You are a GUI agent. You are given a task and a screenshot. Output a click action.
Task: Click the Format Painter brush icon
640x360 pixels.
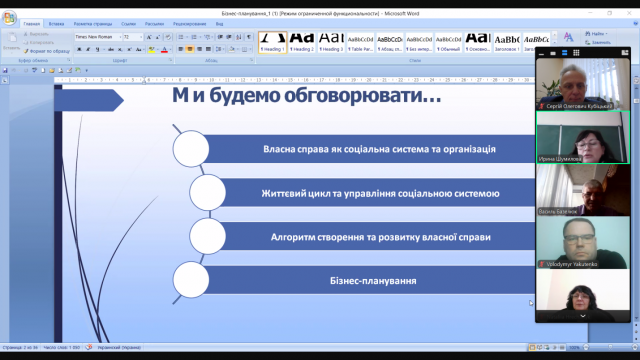point(26,51)
